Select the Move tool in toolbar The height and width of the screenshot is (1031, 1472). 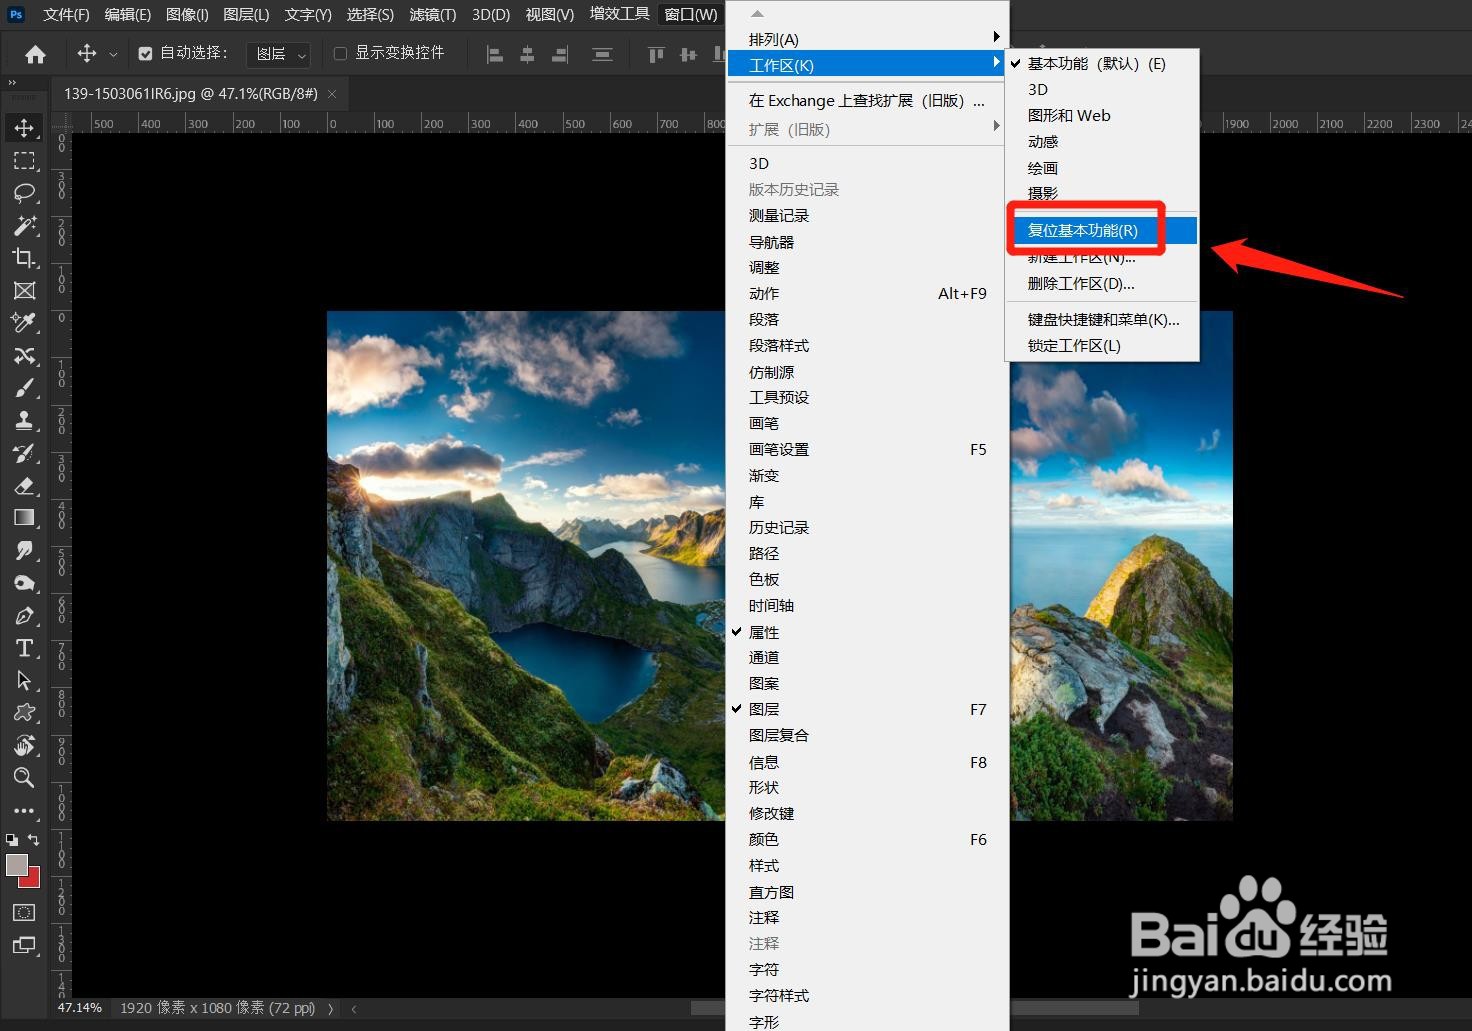tap(24, 128)
